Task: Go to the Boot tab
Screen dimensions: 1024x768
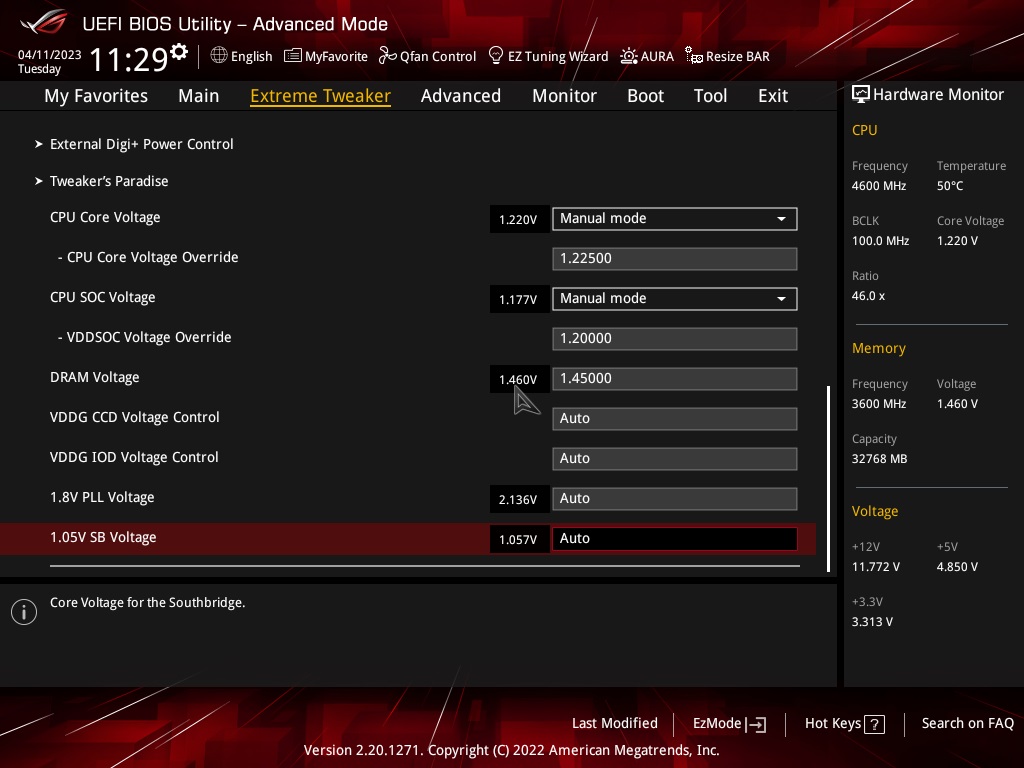Action: click(645, 96)
